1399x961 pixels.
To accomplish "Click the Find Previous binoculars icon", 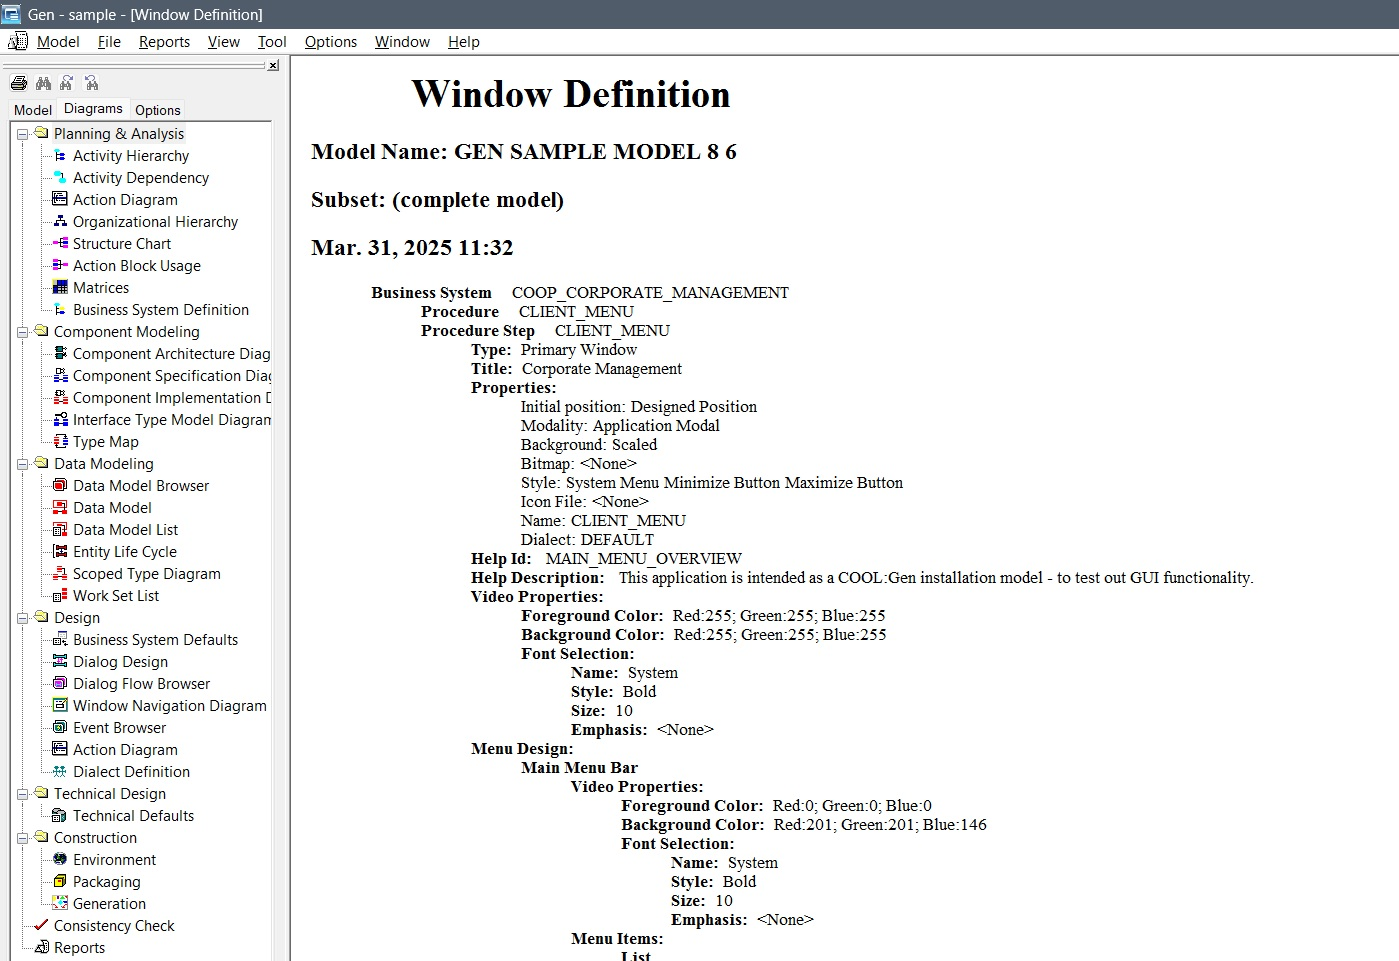I will click(x=91, y=83).
